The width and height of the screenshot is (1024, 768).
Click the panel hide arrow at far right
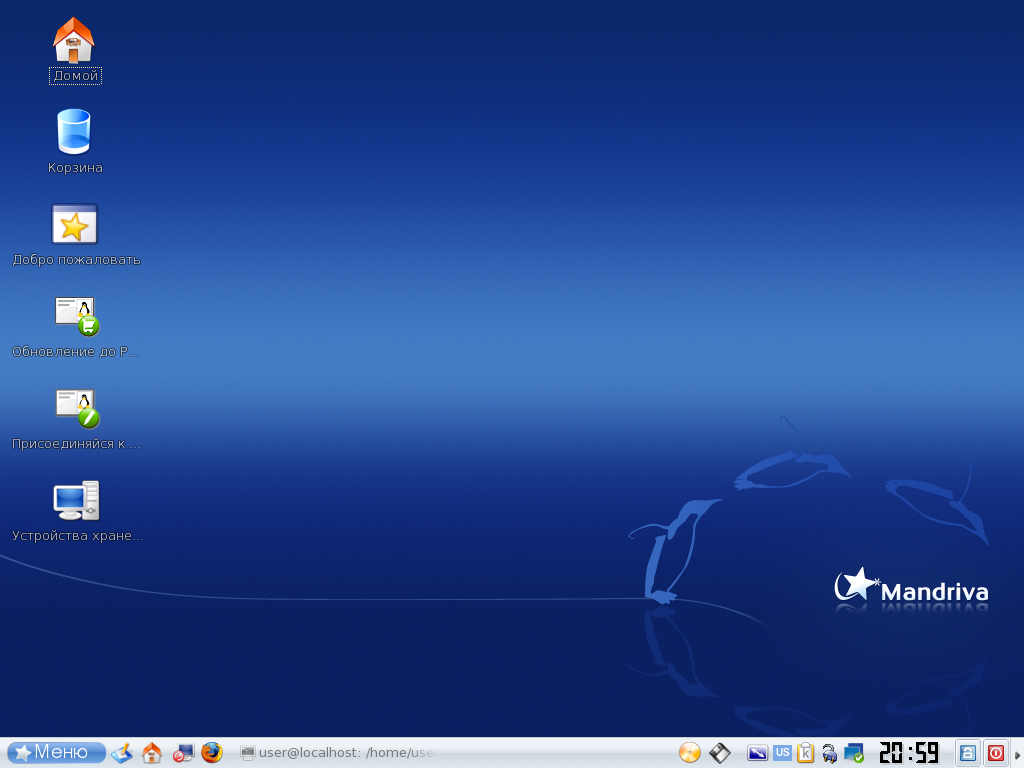(x=1017, y=755)
